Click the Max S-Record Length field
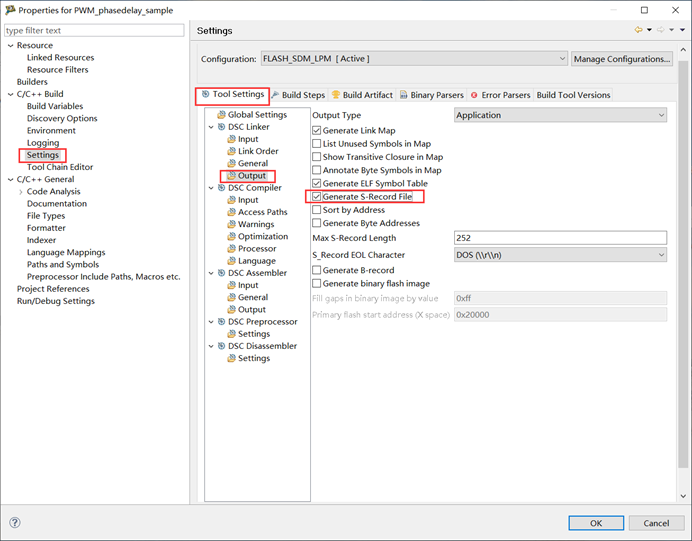The height and width of the screenshot is (541, 692). point(559,238)
